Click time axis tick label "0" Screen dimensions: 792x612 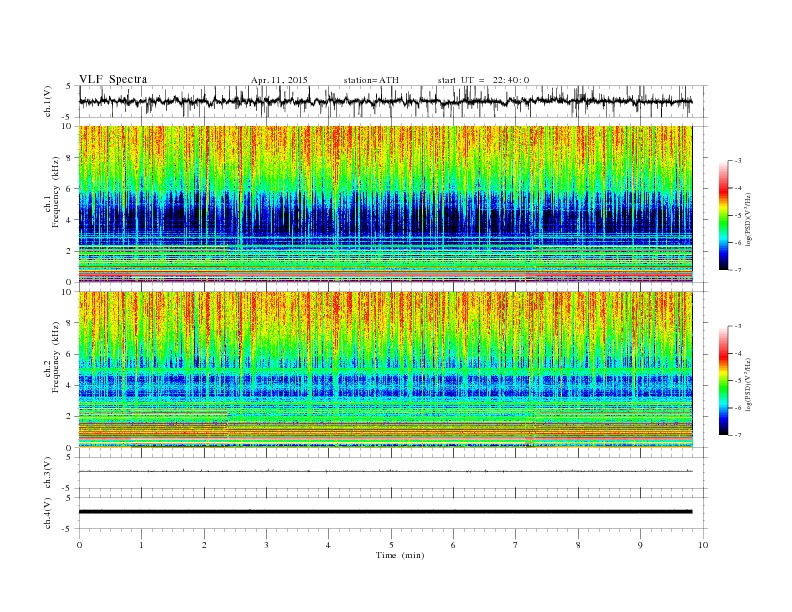tap(79, 545)
